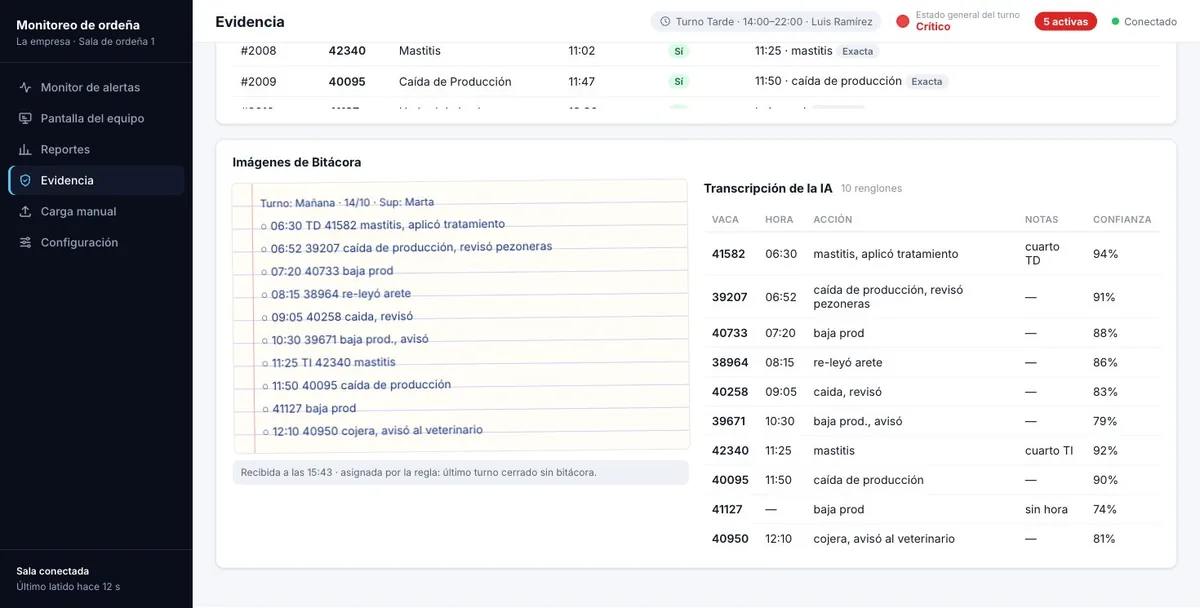Screen dimensions: 1200x608
Task: Click the CONFIANZA column header
Action: tap(1122, 220)
